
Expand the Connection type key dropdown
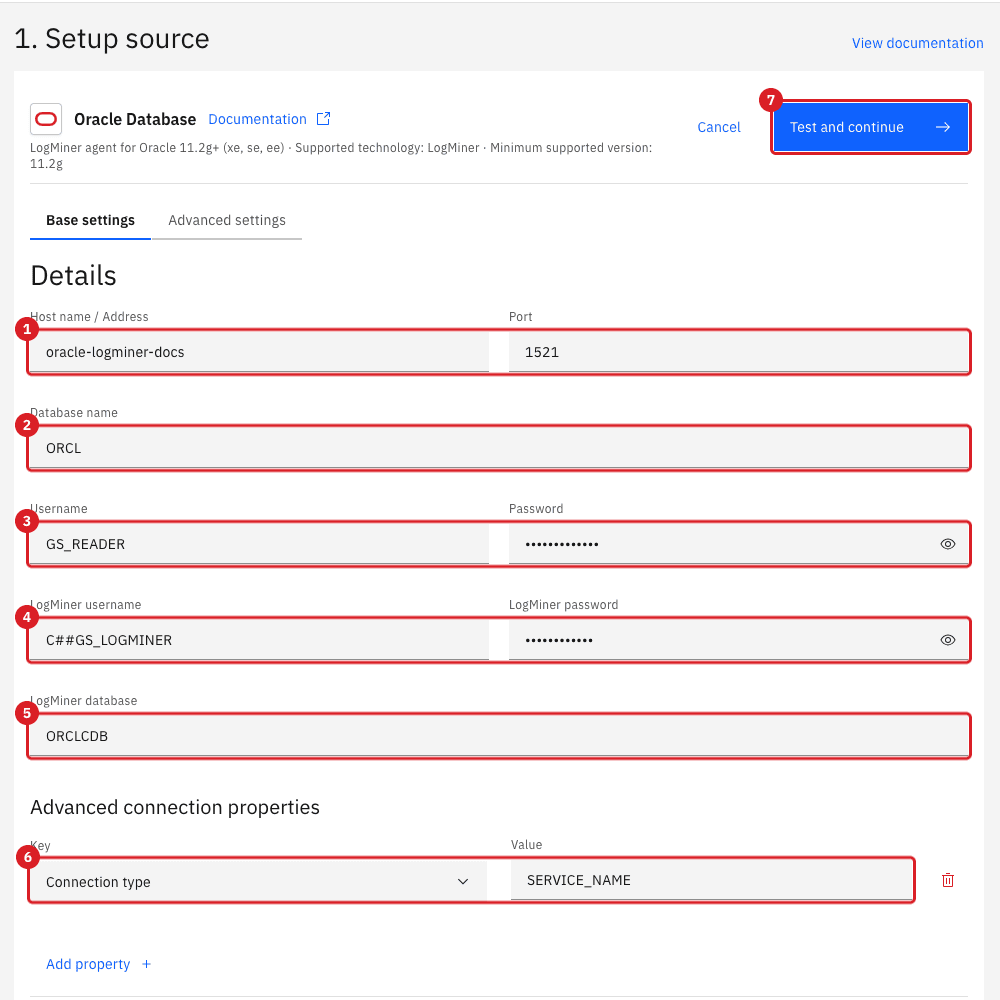(x=463, y=881)
